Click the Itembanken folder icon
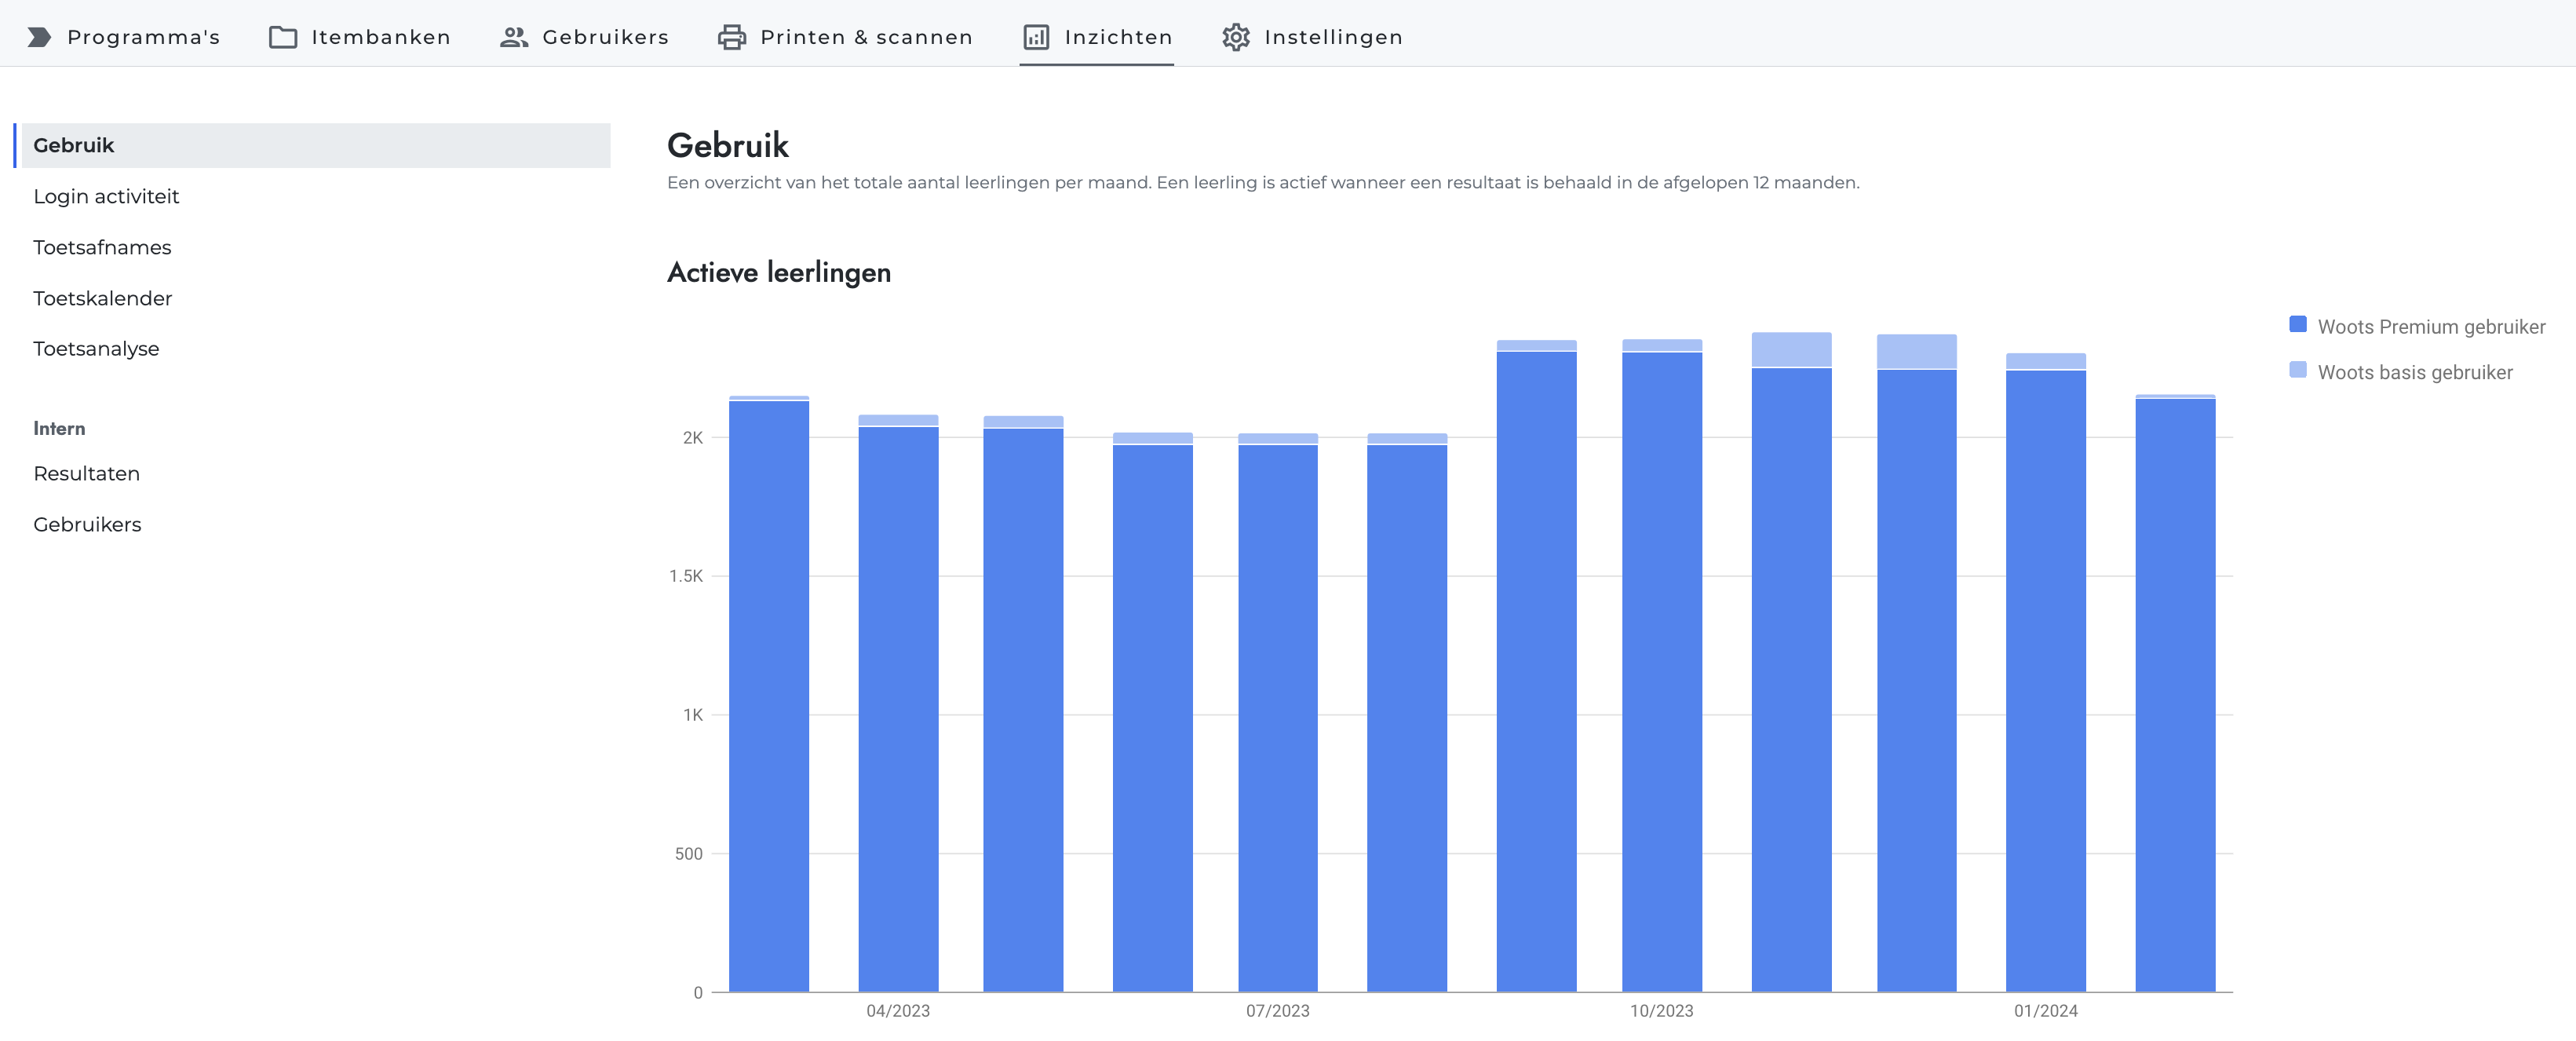 (283, 37)
